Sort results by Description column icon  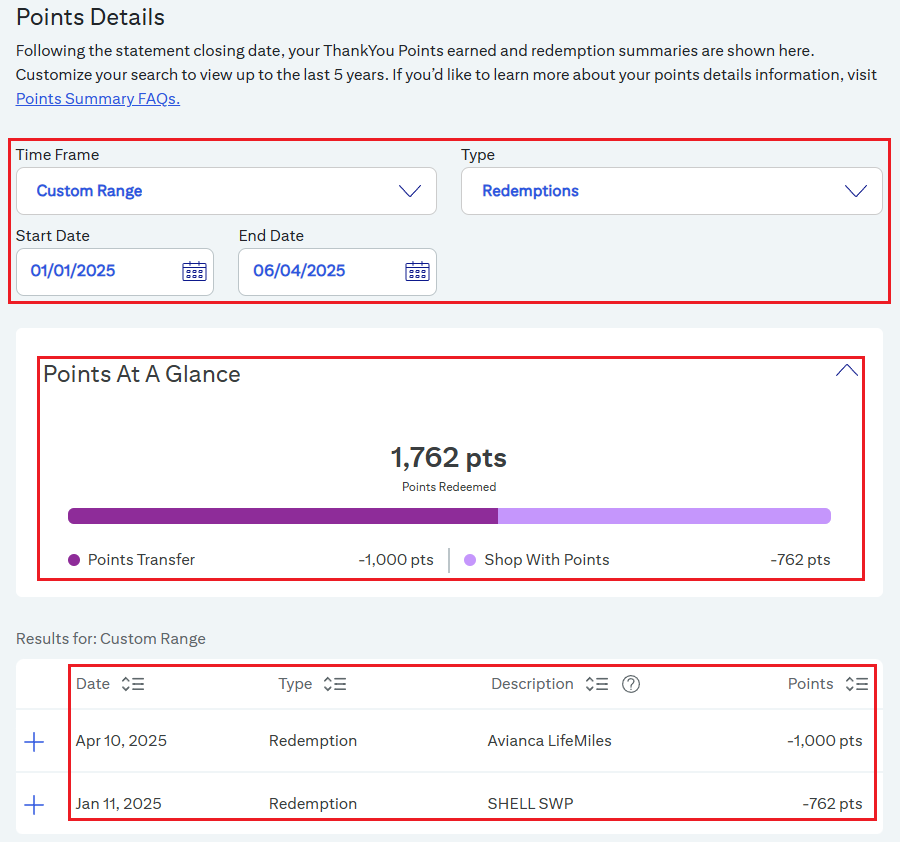597,684
